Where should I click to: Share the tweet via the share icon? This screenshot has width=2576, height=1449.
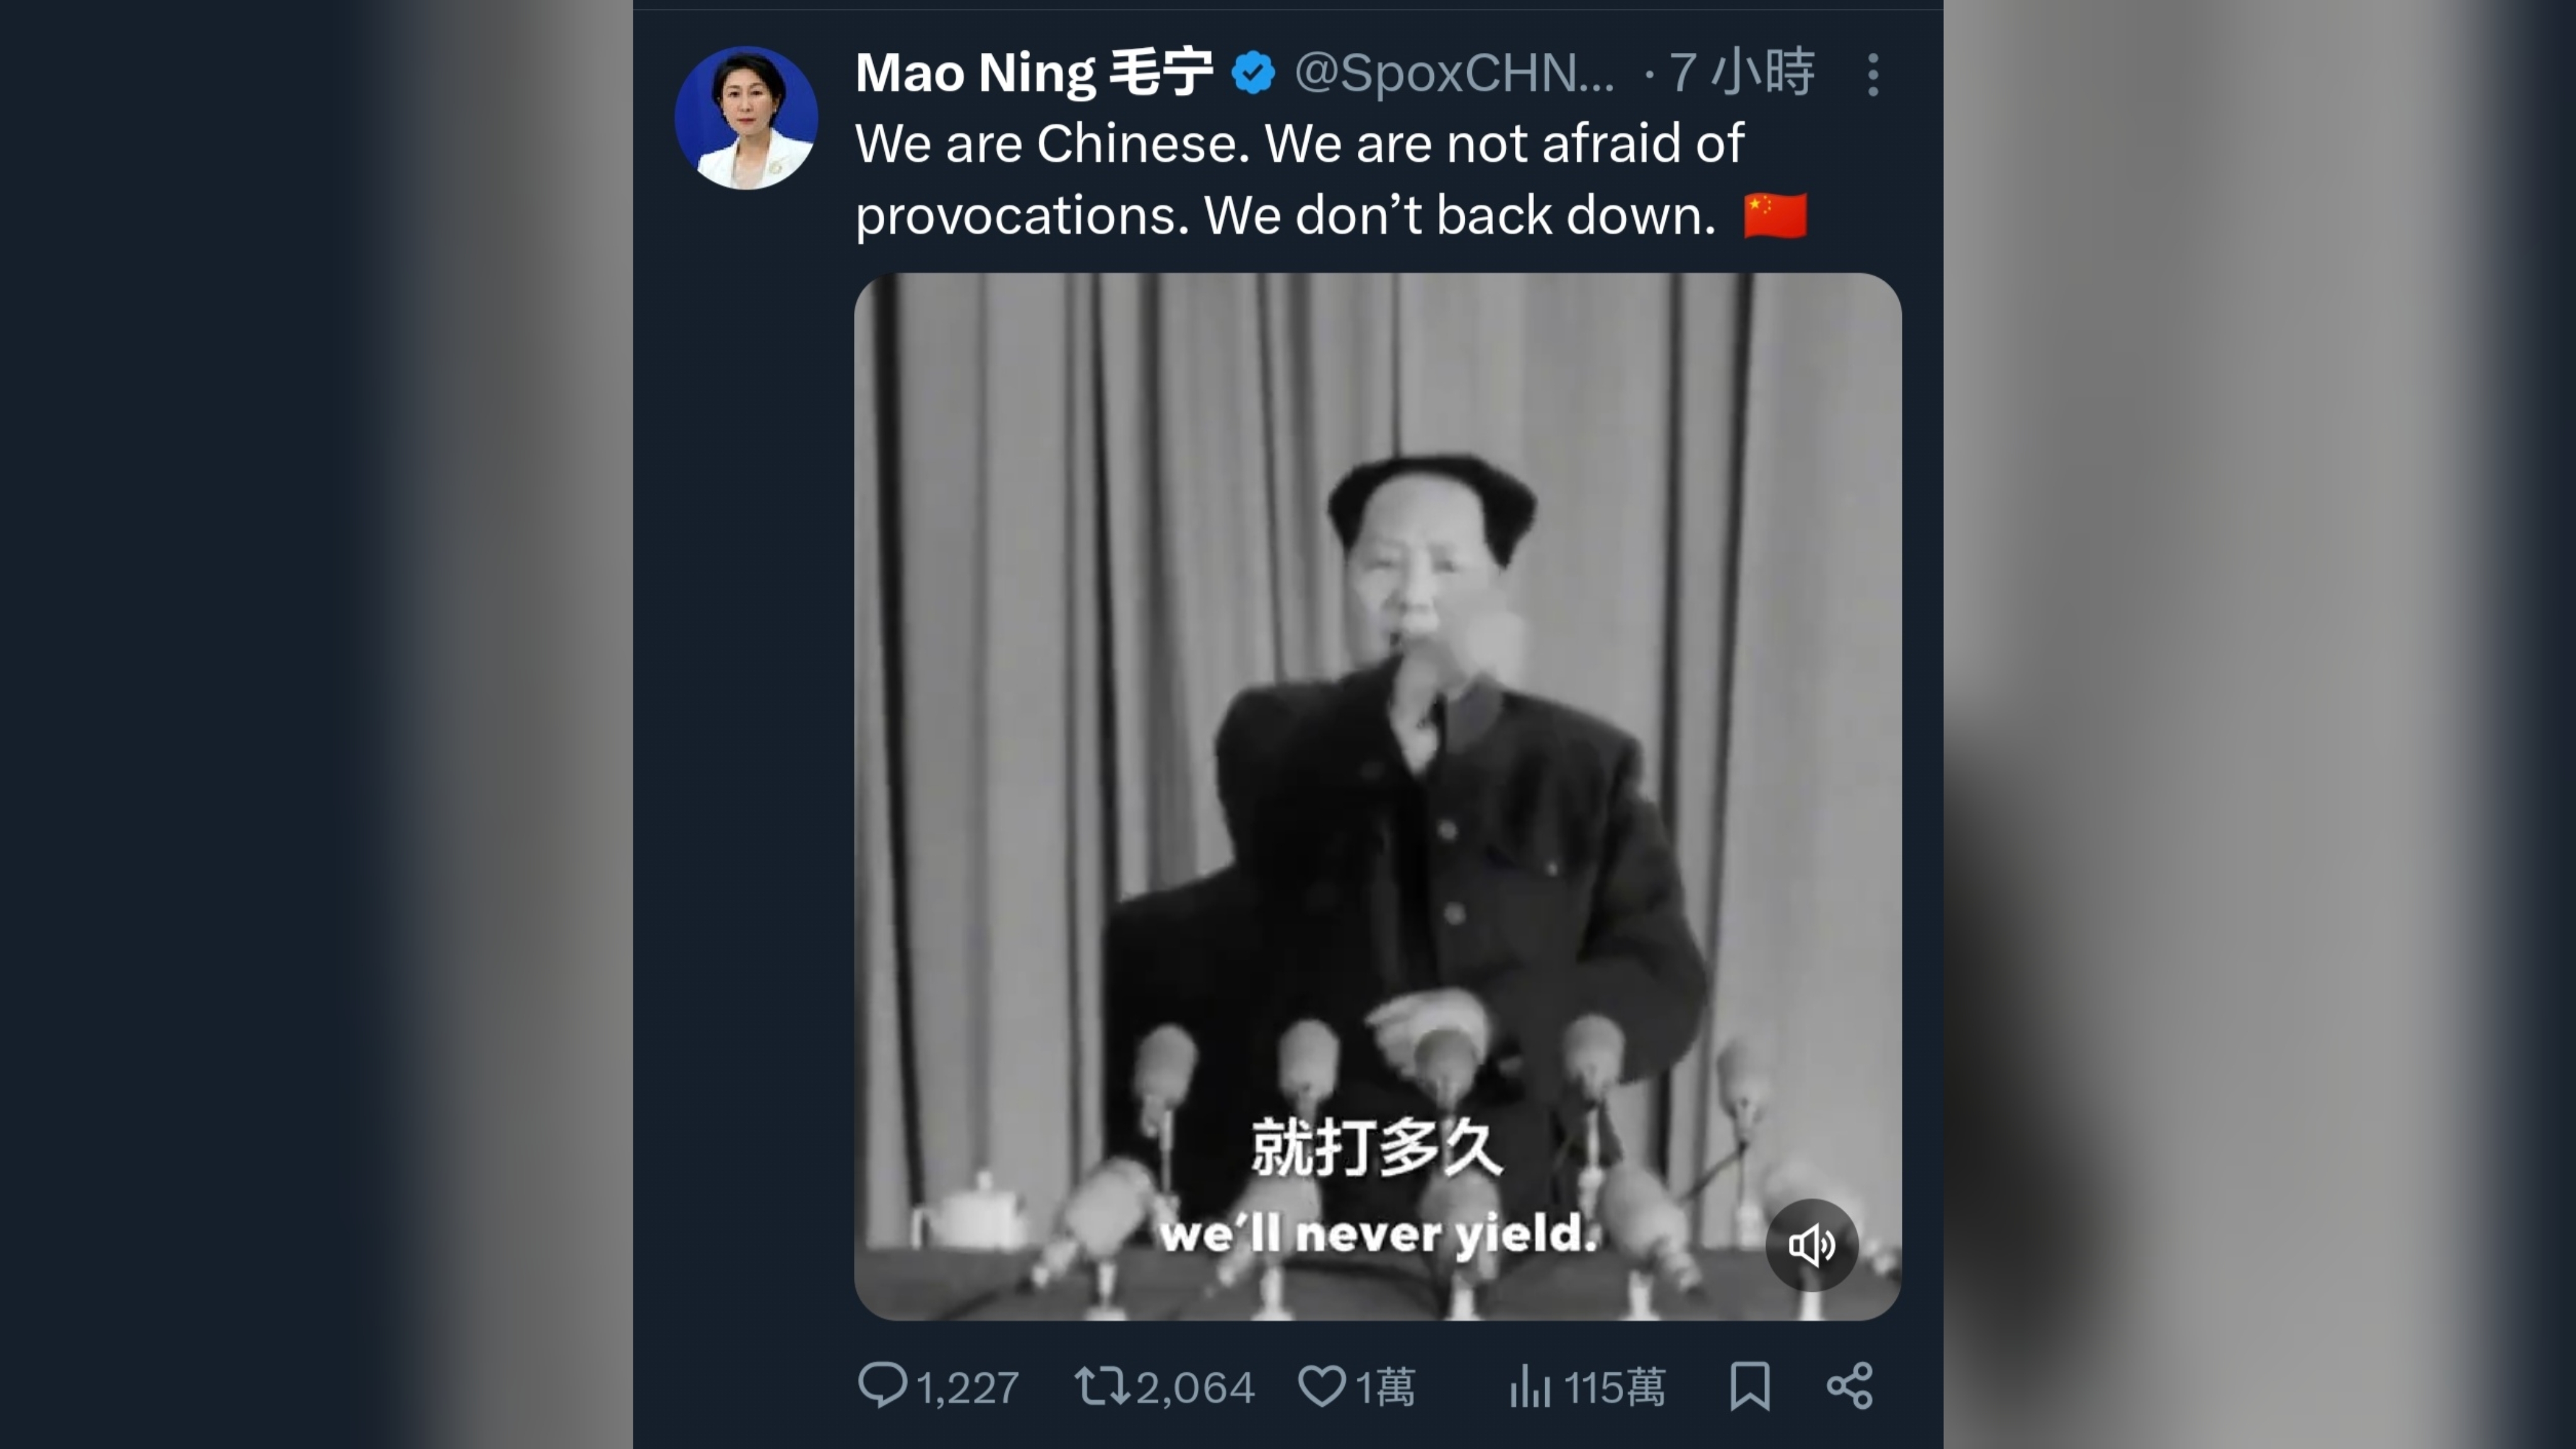[1849, 1386]
